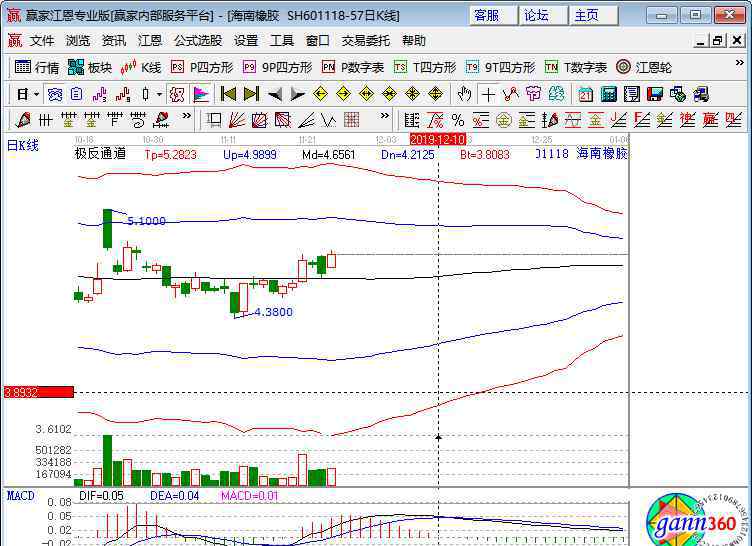The height and width of the screenshot is (546, 752).
Task: Select the red grid square tool
Action: point(352,120)
